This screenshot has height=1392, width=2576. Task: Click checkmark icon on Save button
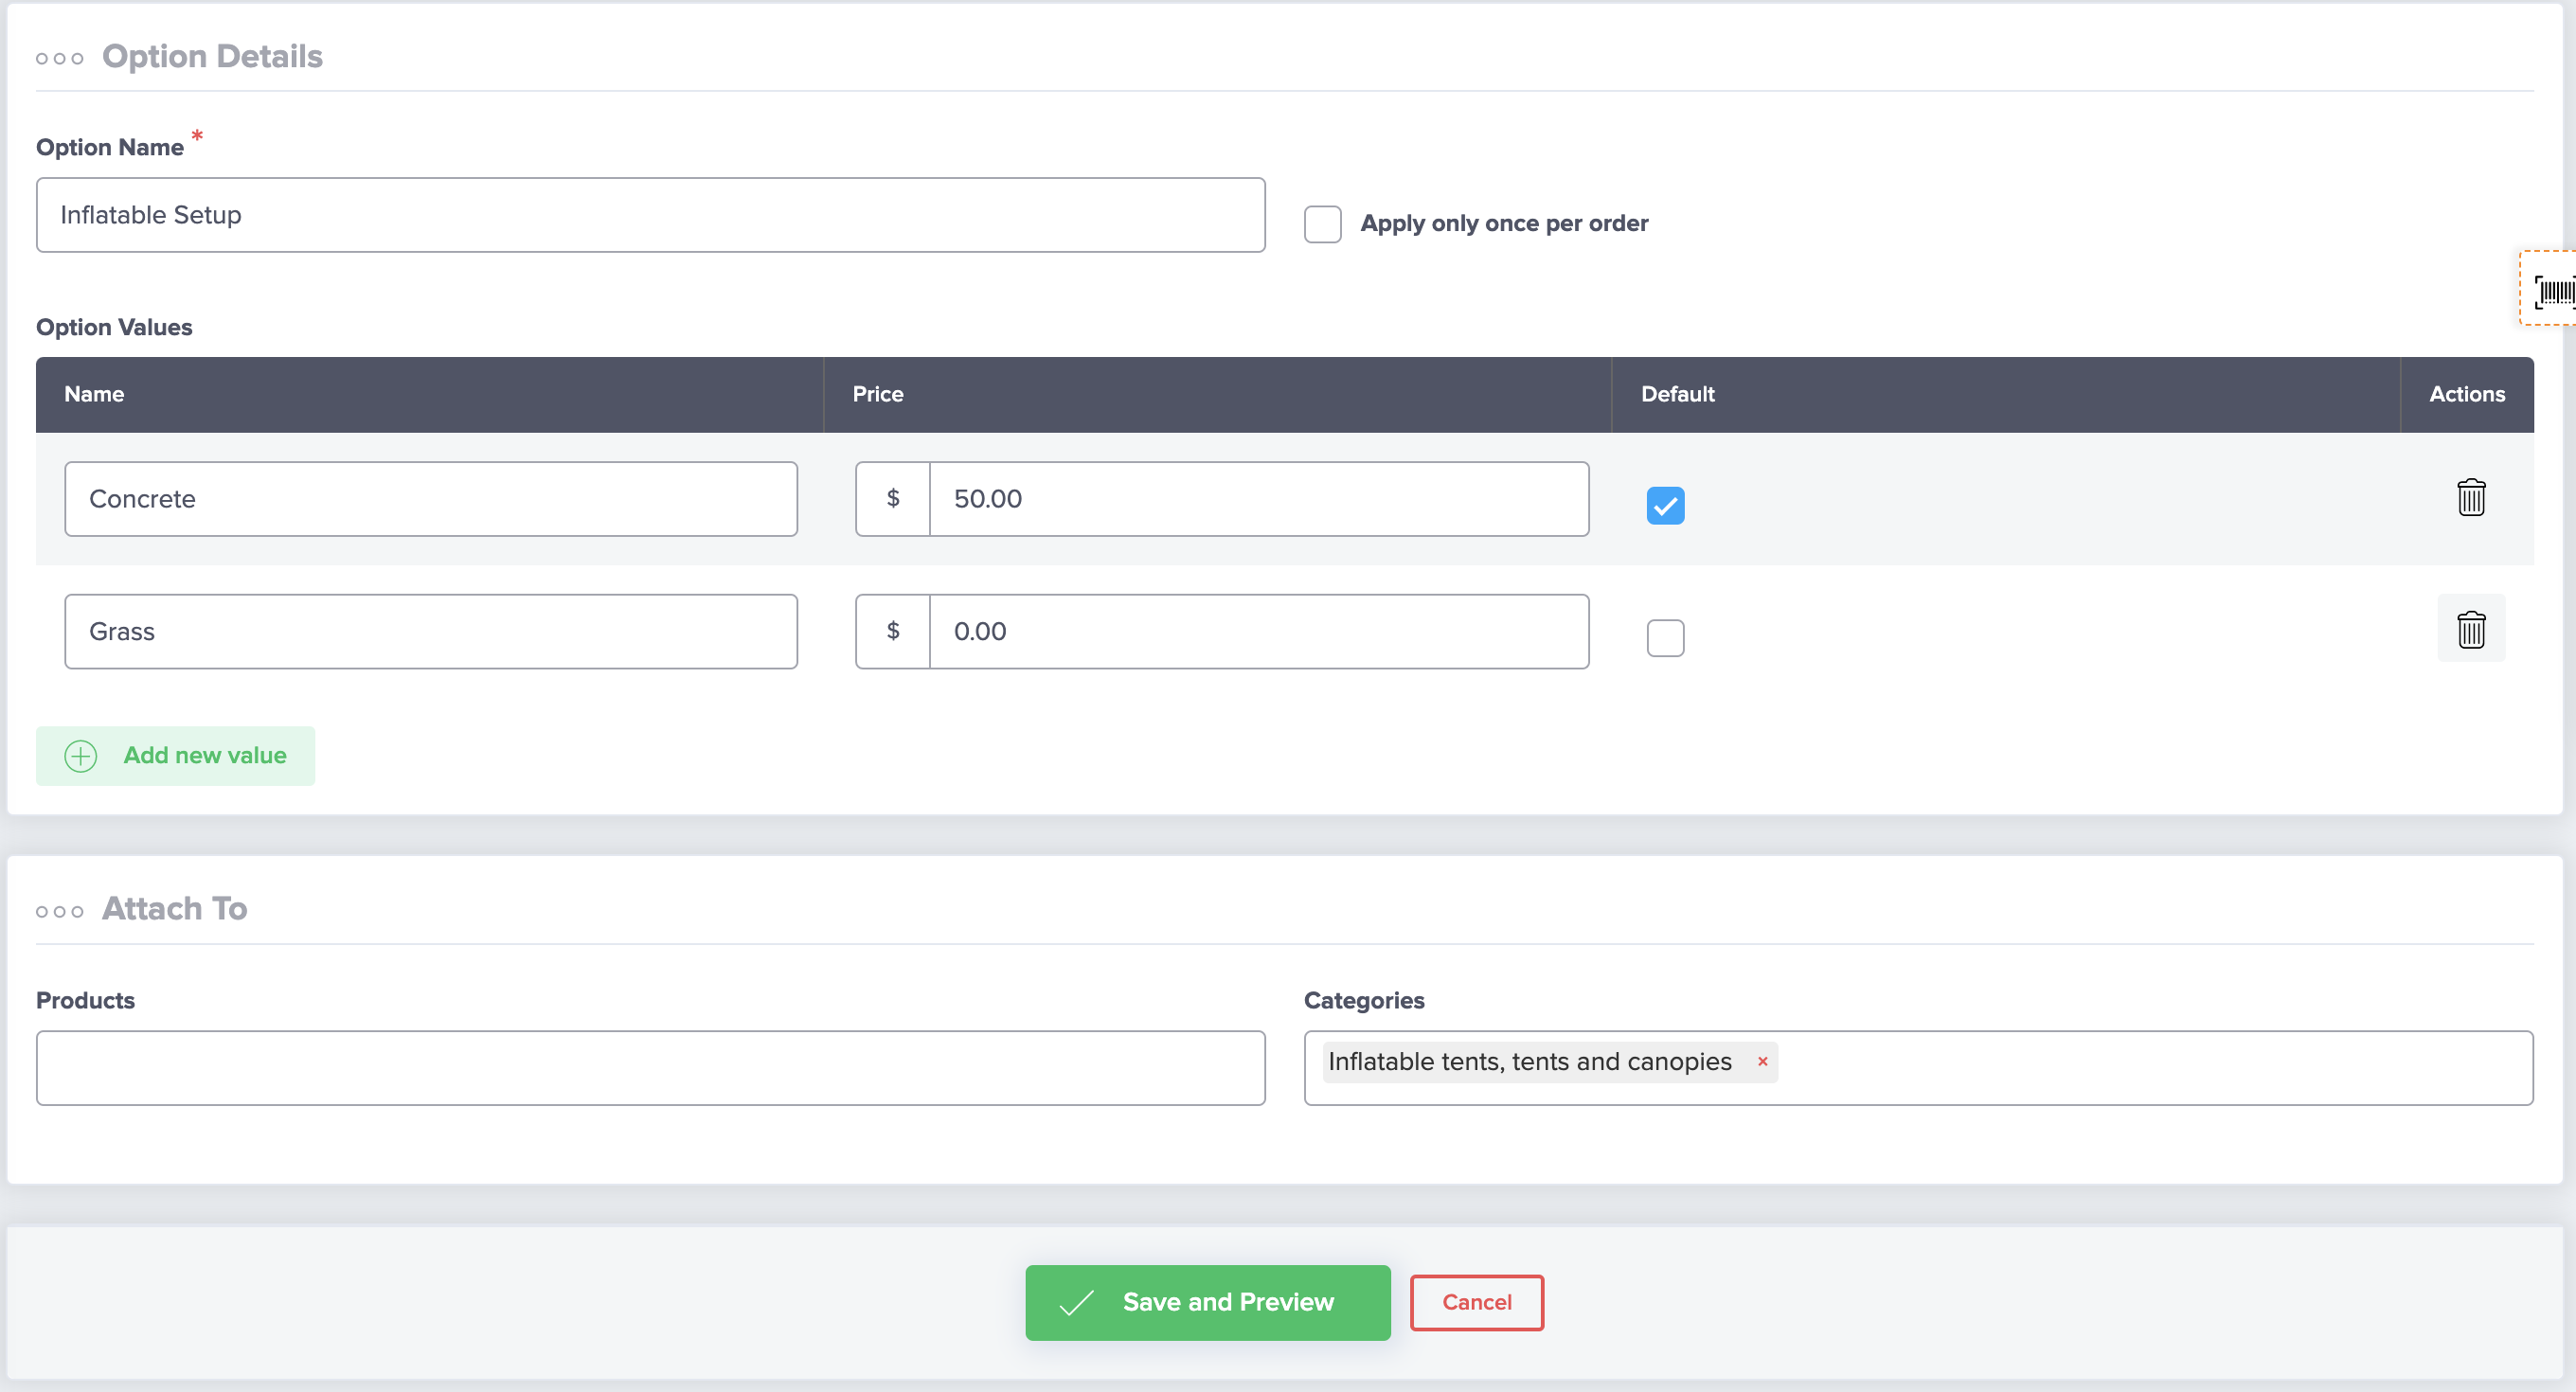pyautogui.click(x=1076, y=1302)
